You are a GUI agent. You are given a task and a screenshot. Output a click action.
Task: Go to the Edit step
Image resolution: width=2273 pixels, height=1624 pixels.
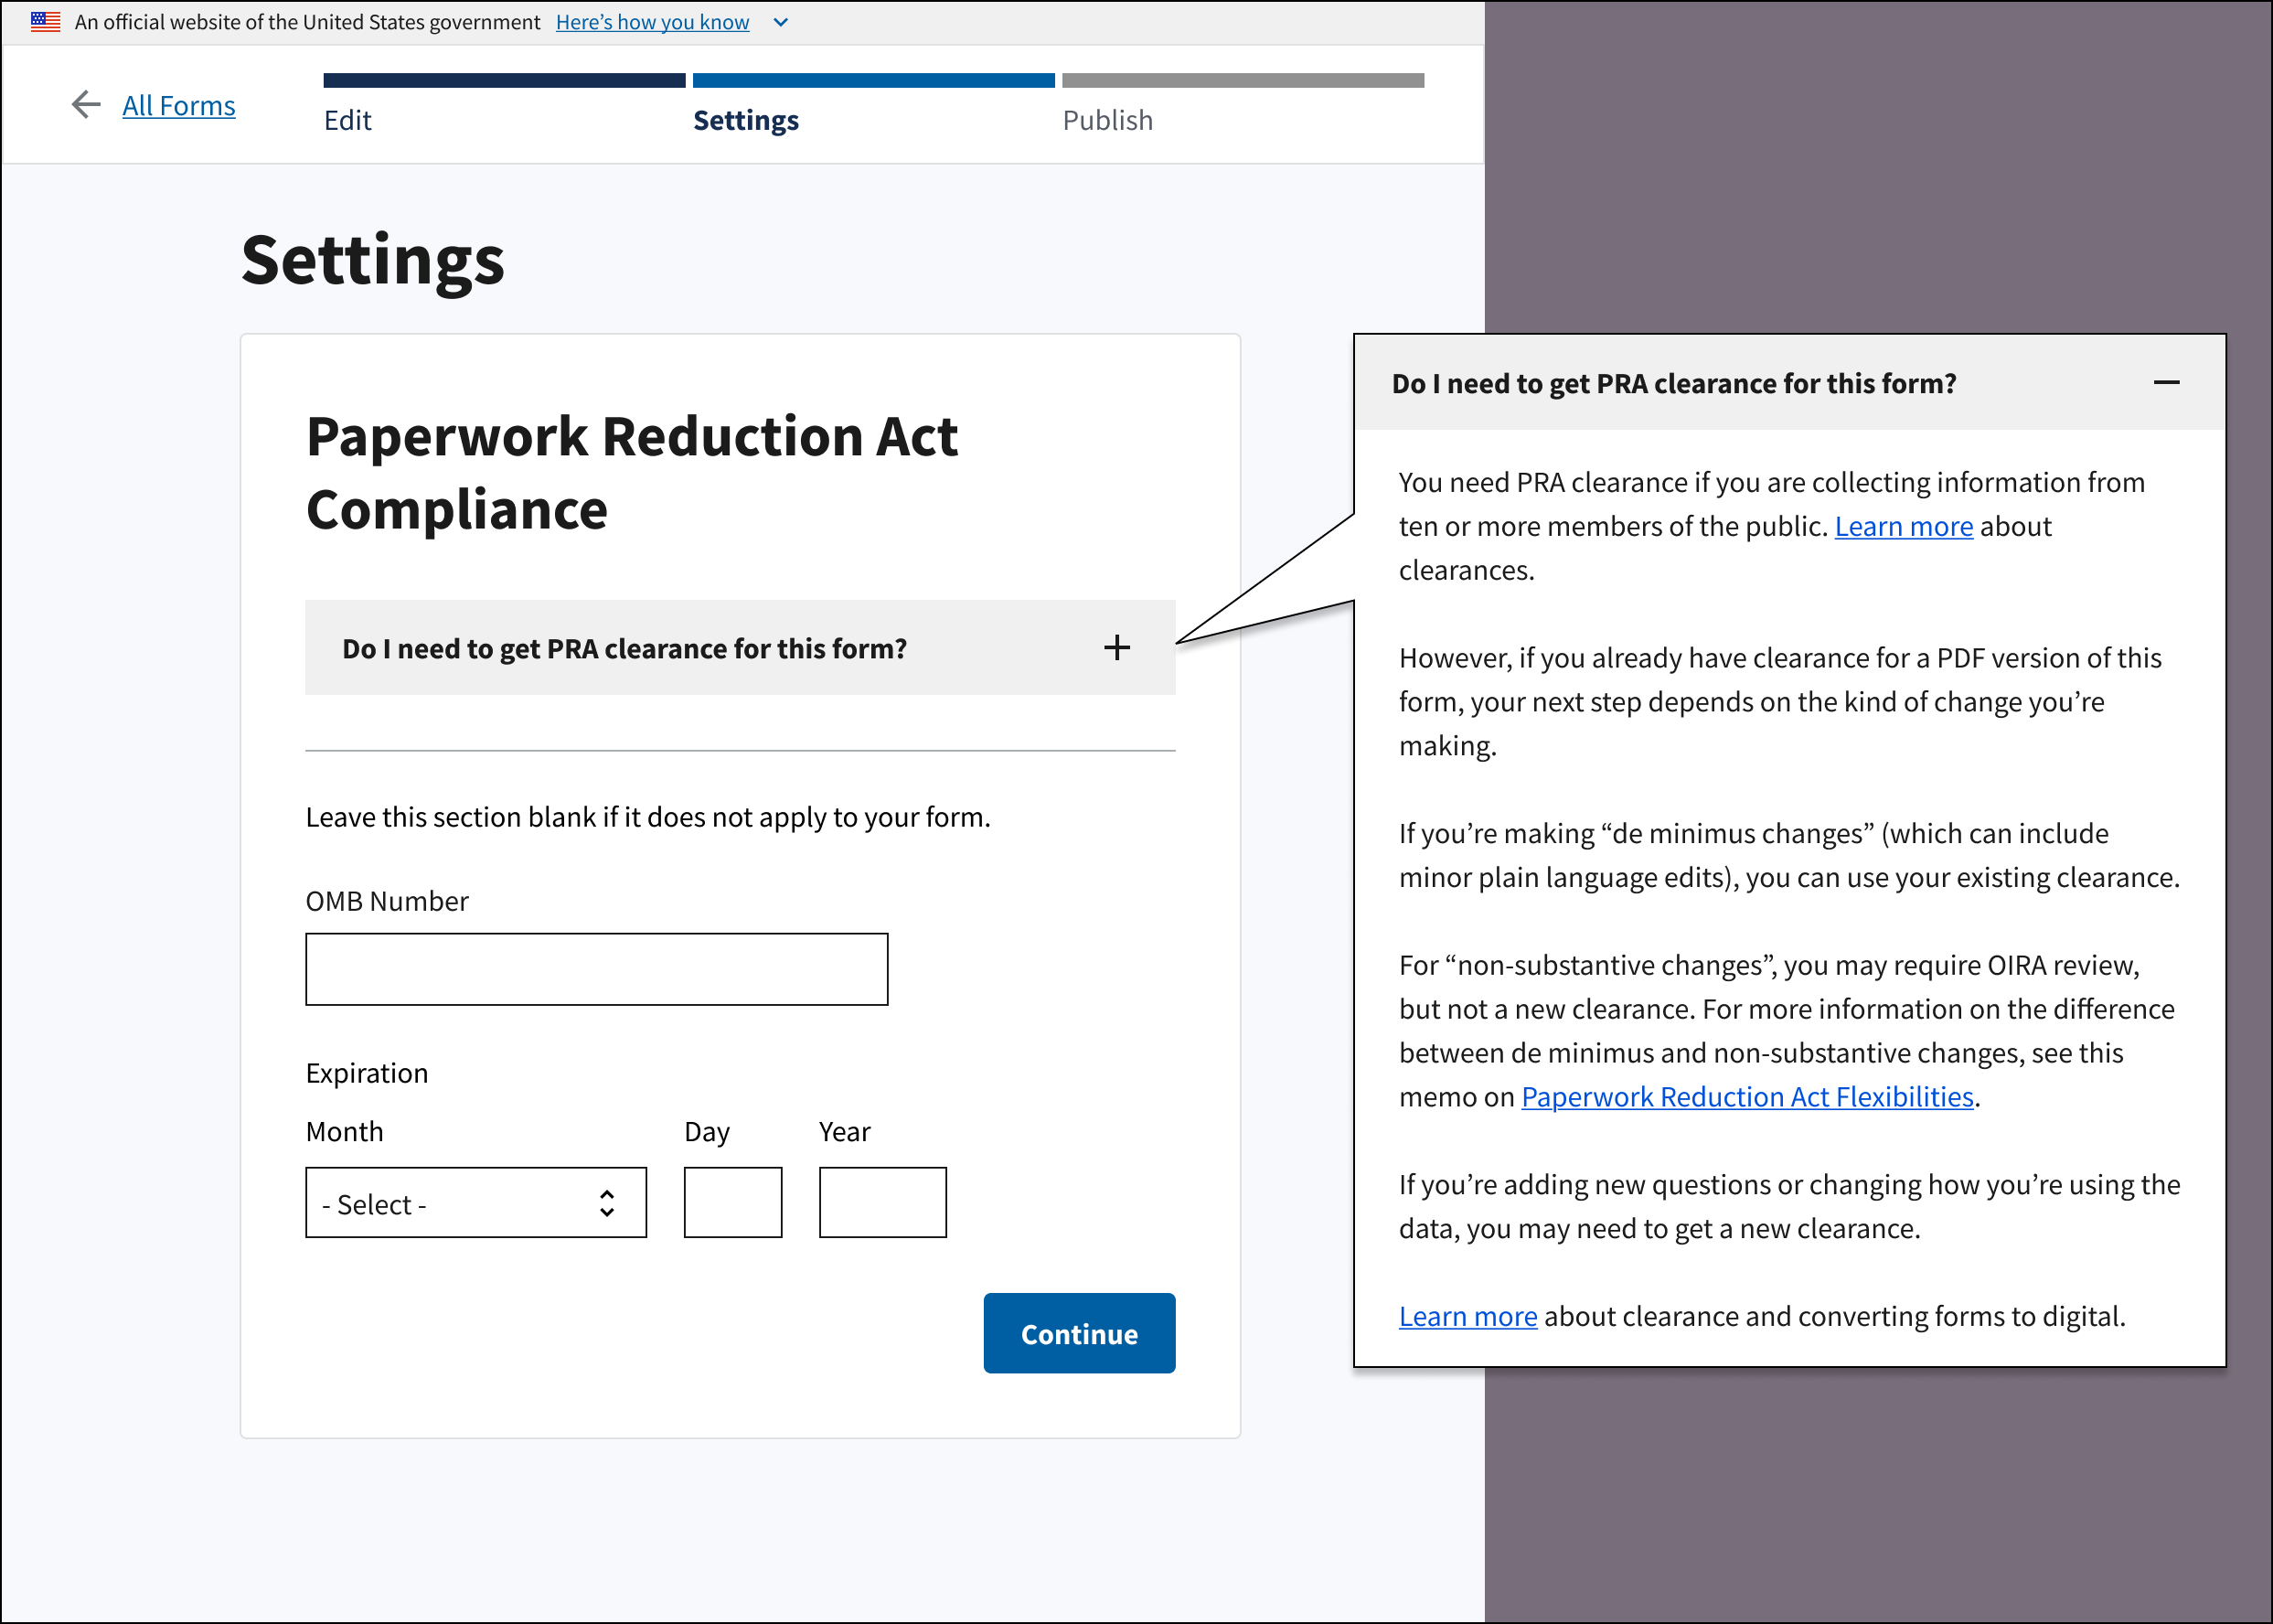(347, 121)
